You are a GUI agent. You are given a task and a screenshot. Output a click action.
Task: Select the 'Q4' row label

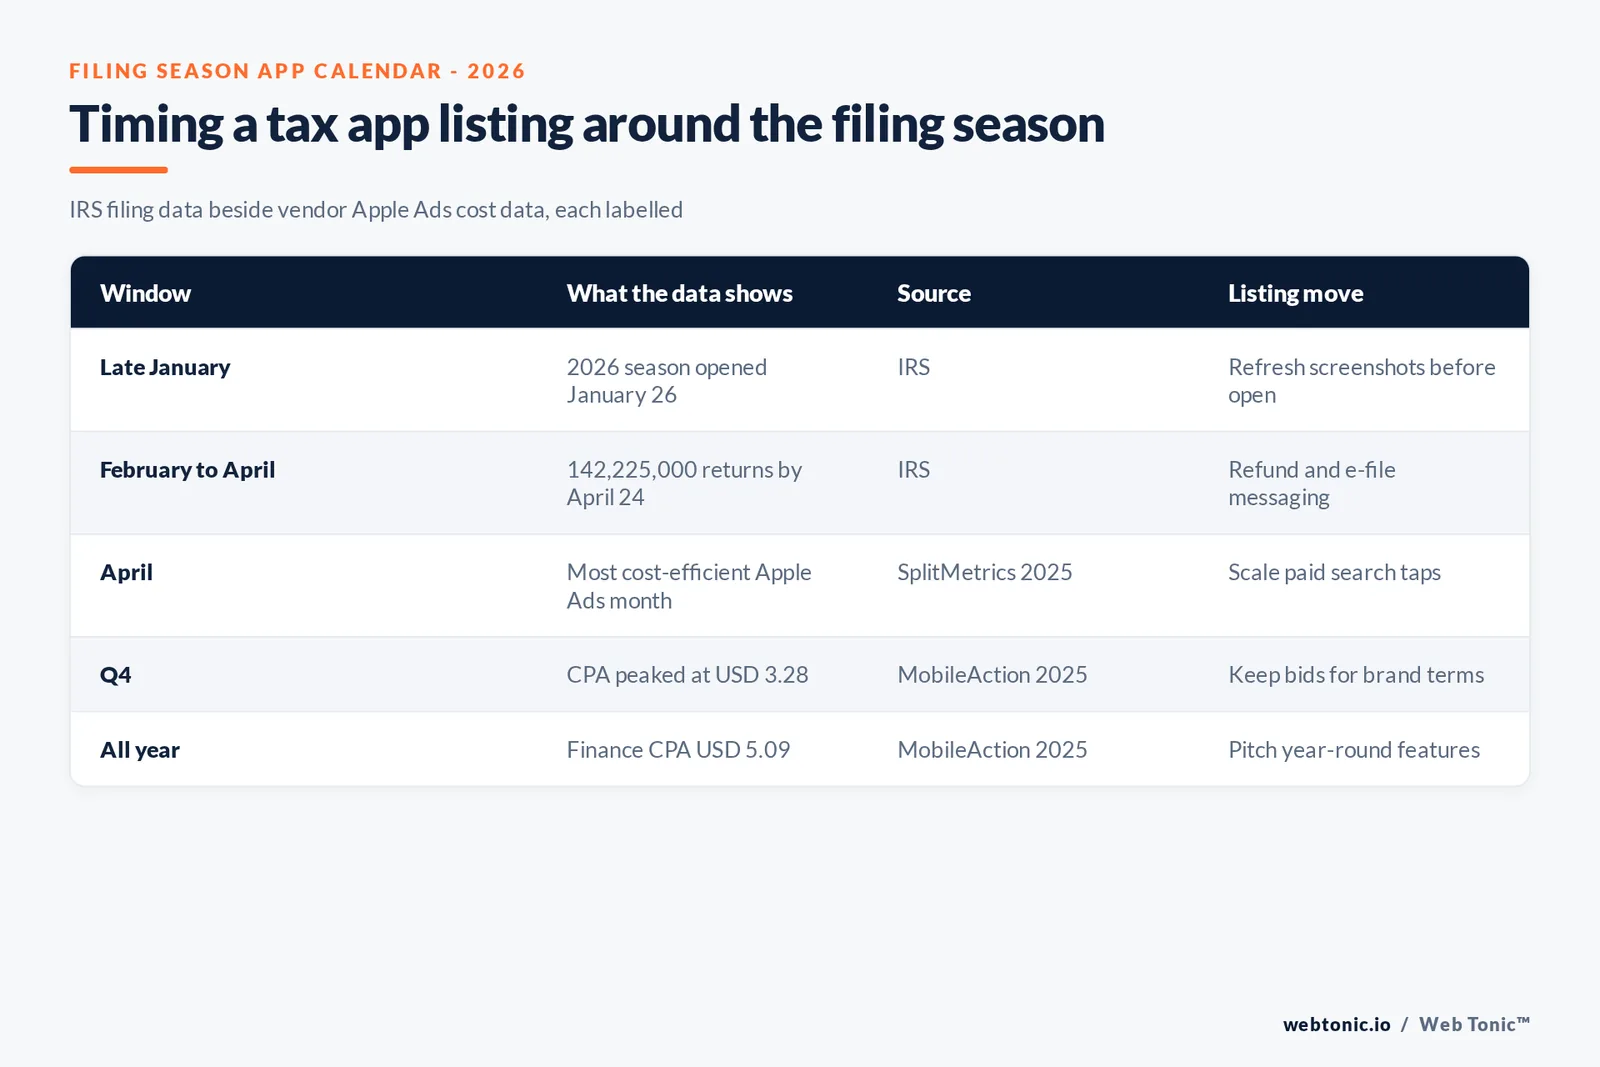(x=115, y=675)
